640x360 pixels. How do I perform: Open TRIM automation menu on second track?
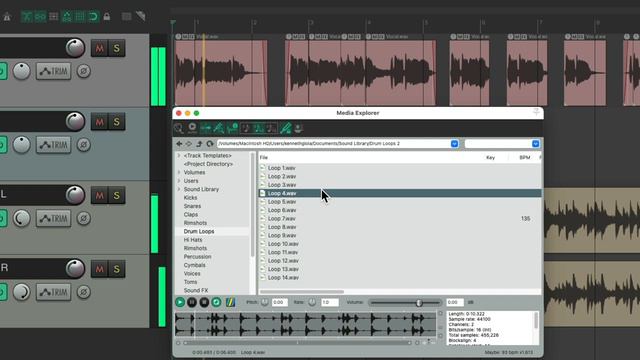tap(53, 145)
